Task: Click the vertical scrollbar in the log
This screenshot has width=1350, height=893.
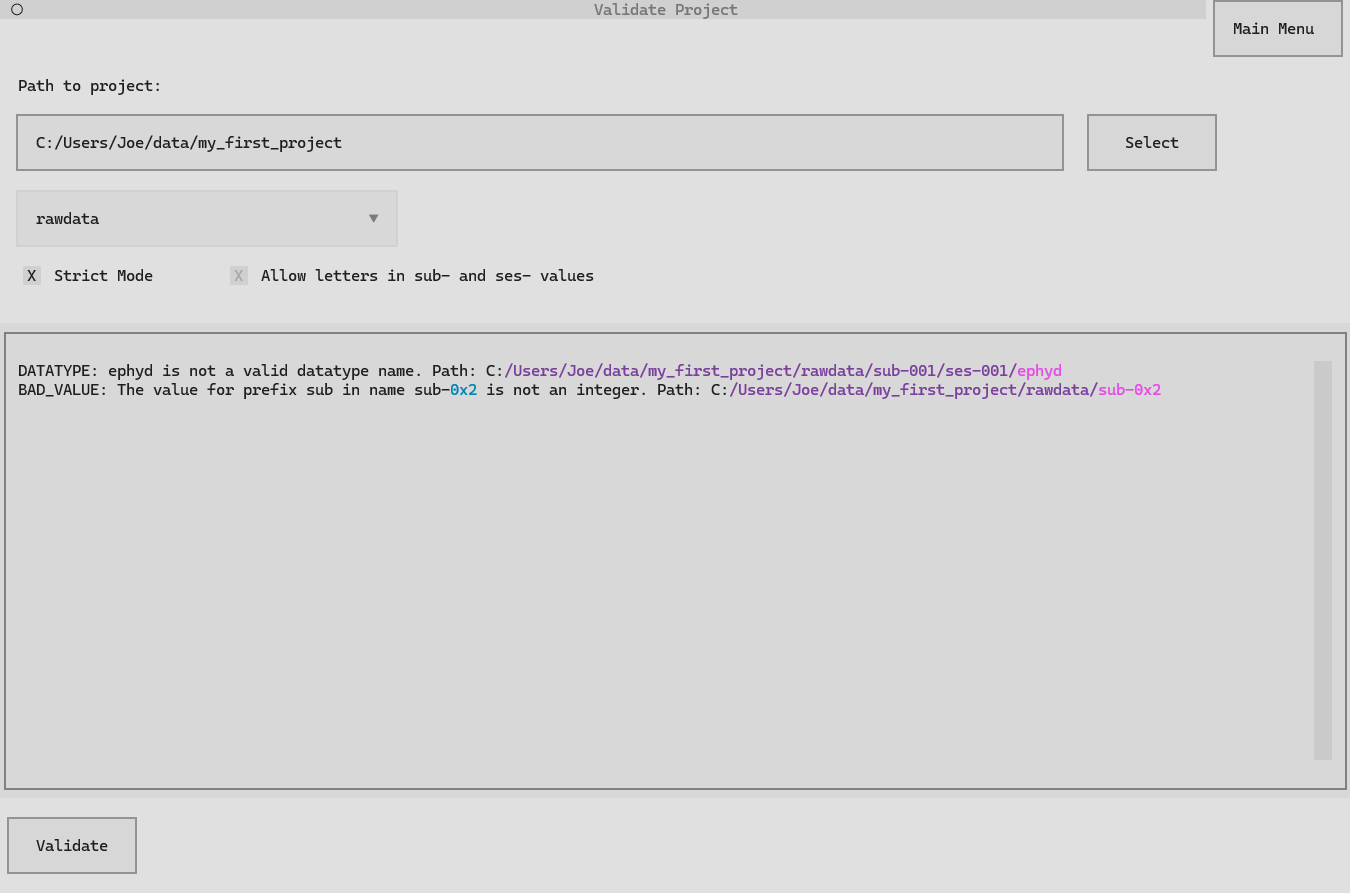Action: (x=1322, y=560)
